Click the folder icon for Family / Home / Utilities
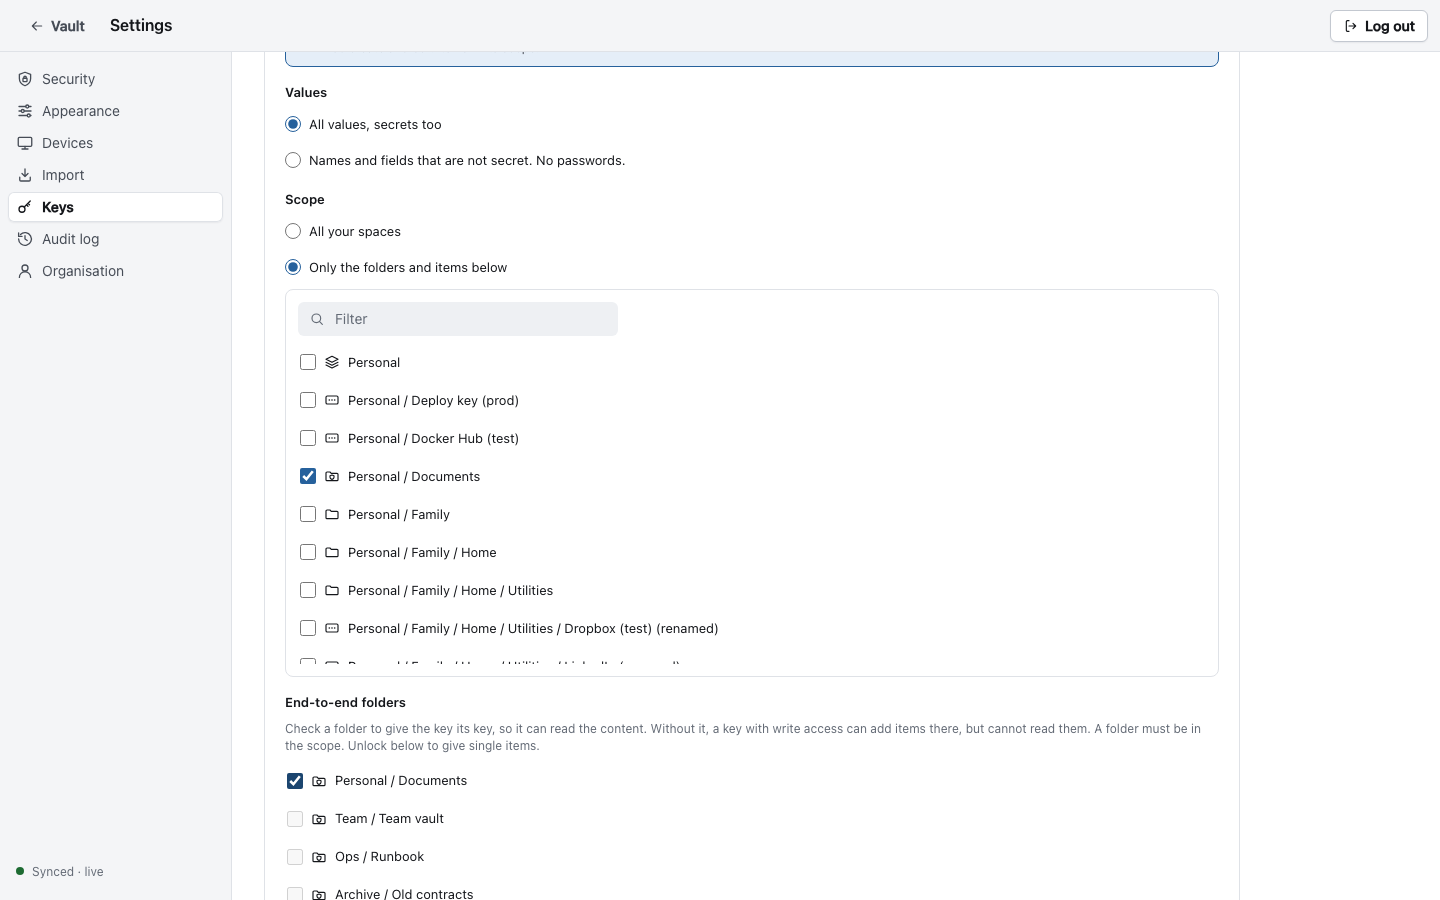 (x=332, y=590)
